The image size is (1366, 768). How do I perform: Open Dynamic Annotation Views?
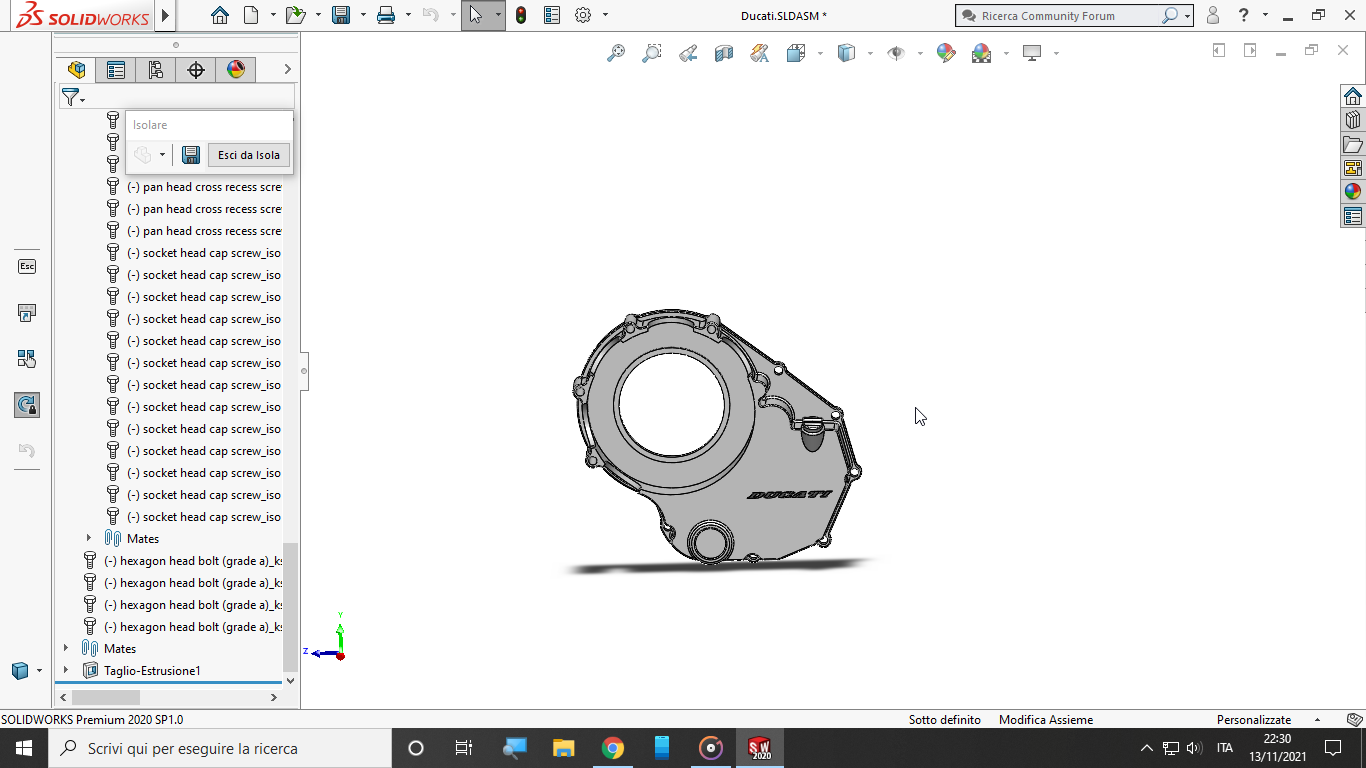point(760,53)
